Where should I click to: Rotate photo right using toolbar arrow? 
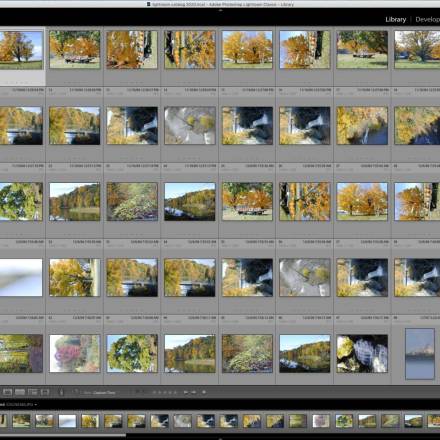pos(193,392)
